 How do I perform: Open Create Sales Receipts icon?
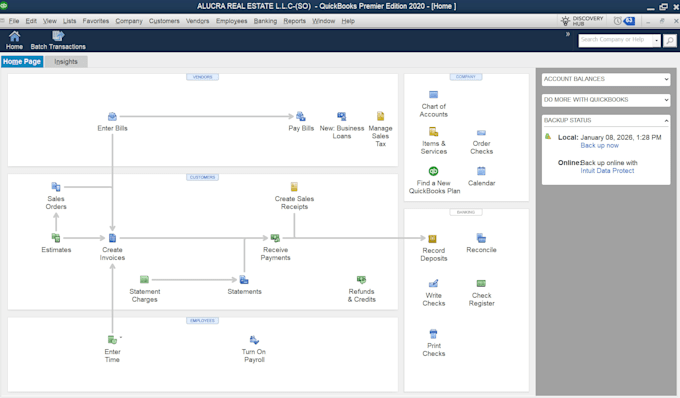pyautogui.click(x=294, y=187)
